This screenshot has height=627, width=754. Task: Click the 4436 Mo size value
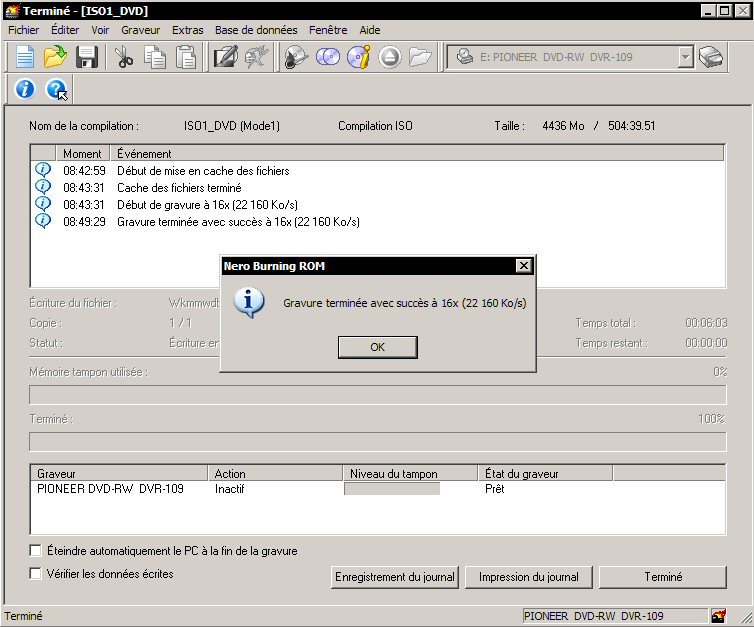pos(563,125)
